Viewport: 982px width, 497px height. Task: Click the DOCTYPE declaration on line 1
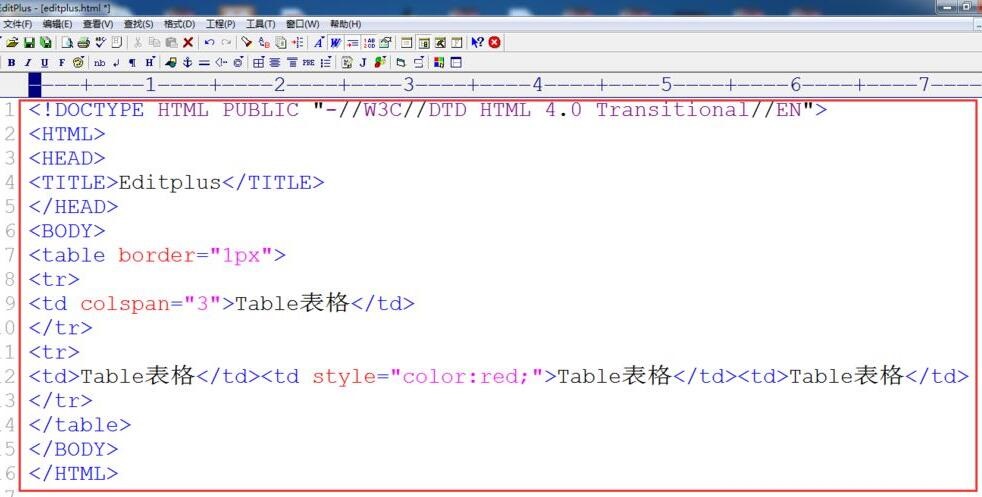click(428, 110)
